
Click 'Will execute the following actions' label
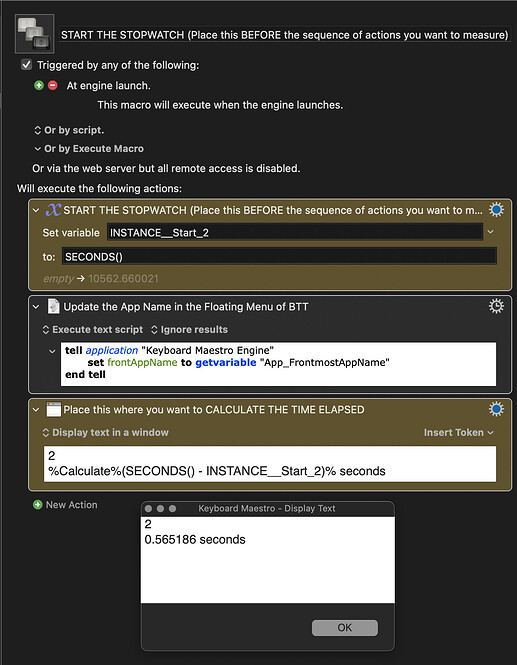point(99,188)
